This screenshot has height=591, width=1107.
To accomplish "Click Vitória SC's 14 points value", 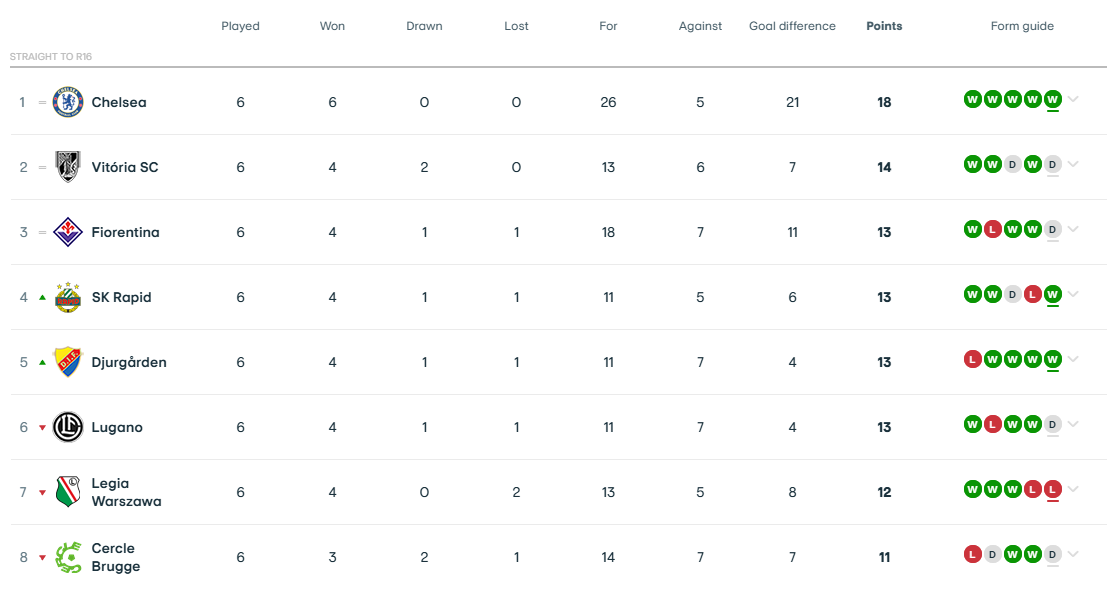I will [884, 167].
